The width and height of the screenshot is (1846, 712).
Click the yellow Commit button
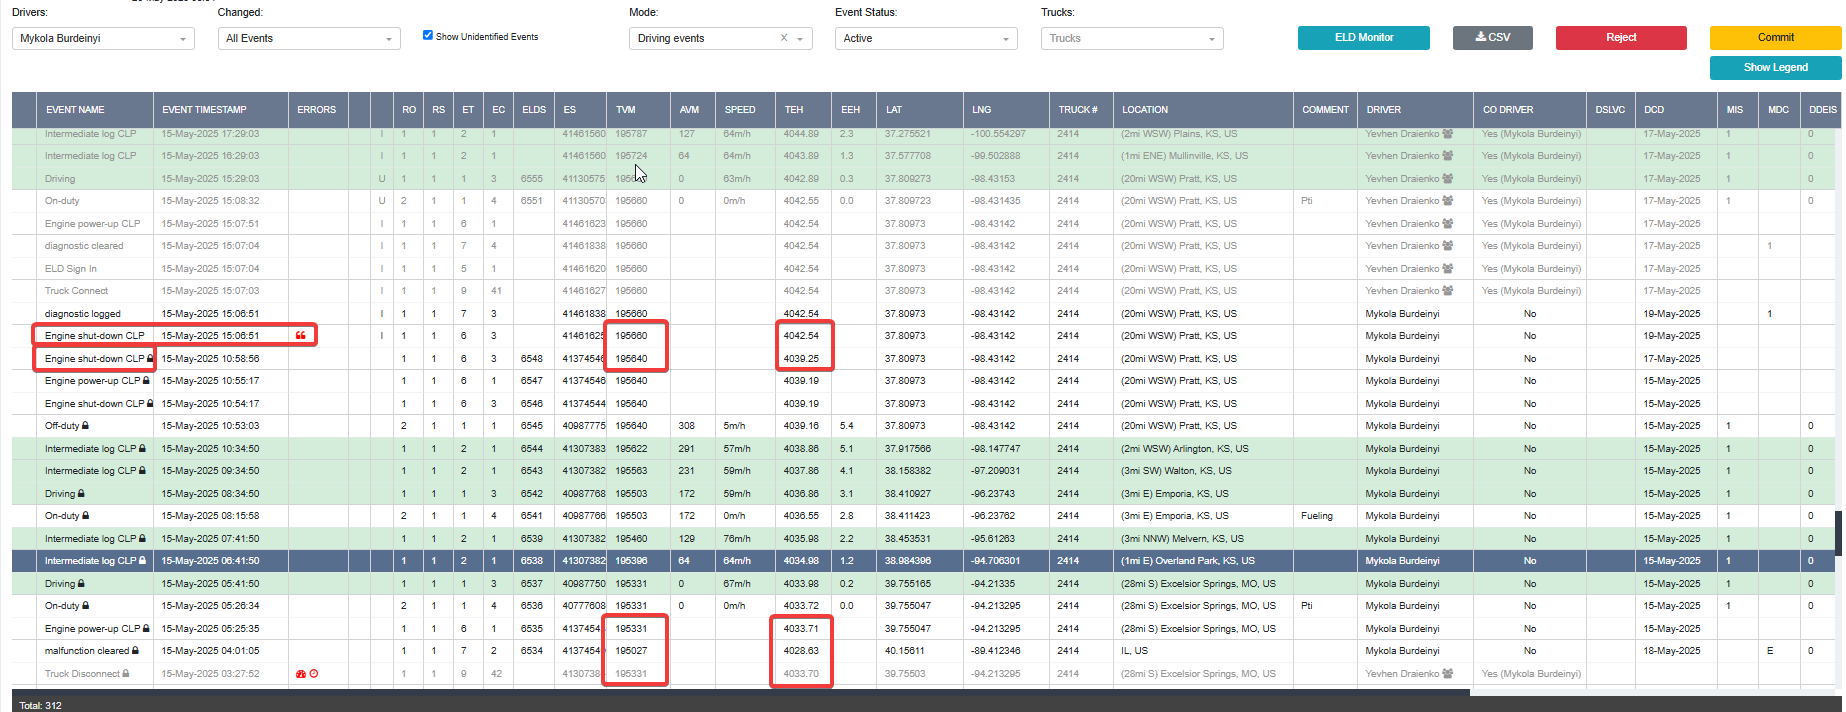pos(1775,38)
